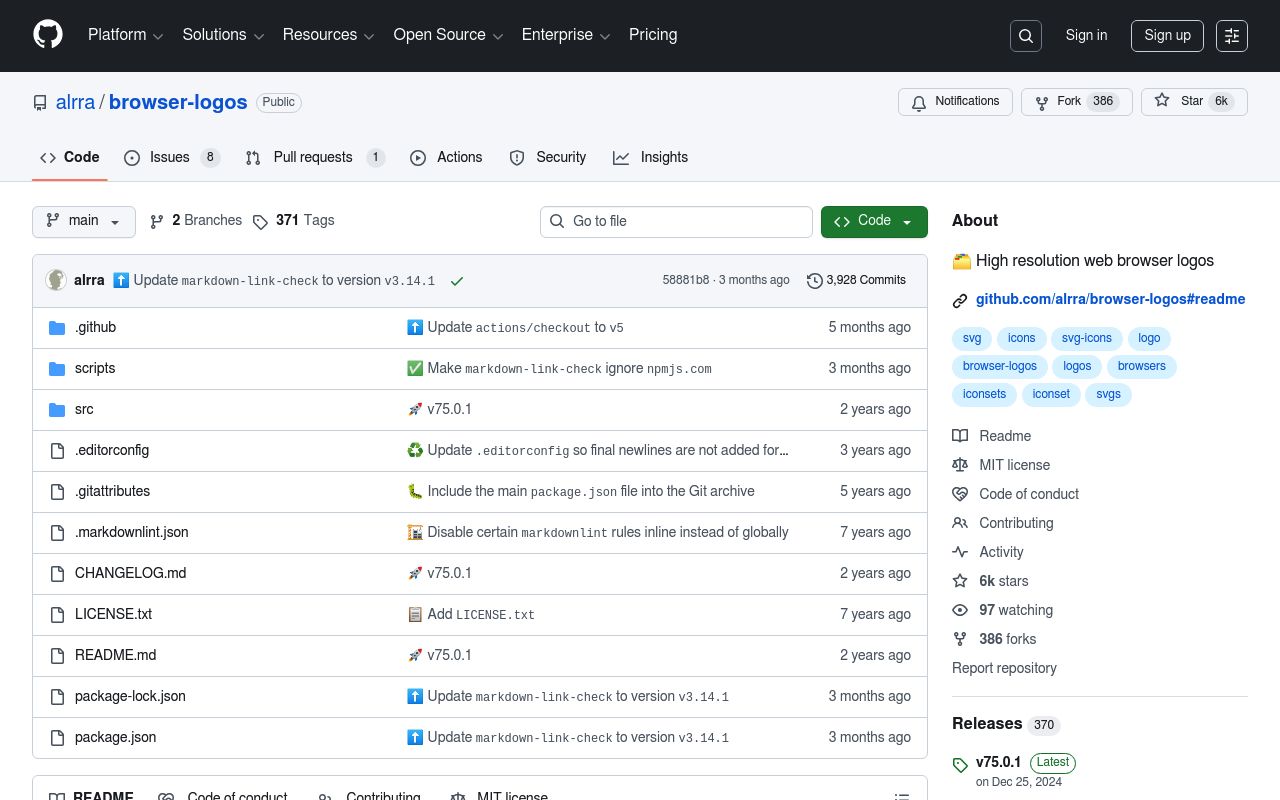The height and width of the screenshot is (800, 1280).
Task: Click the commit status green checkmark
Action: pyautogui.click(x=457, y=281)
